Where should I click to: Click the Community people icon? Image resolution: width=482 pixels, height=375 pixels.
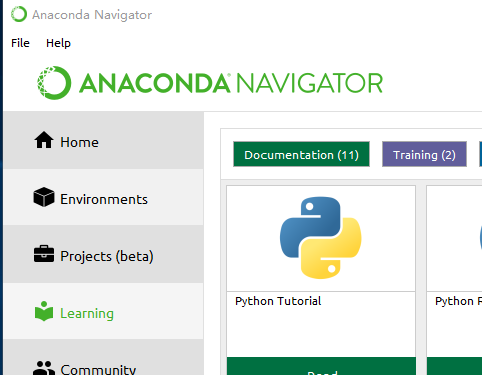(x=44, y=368)
